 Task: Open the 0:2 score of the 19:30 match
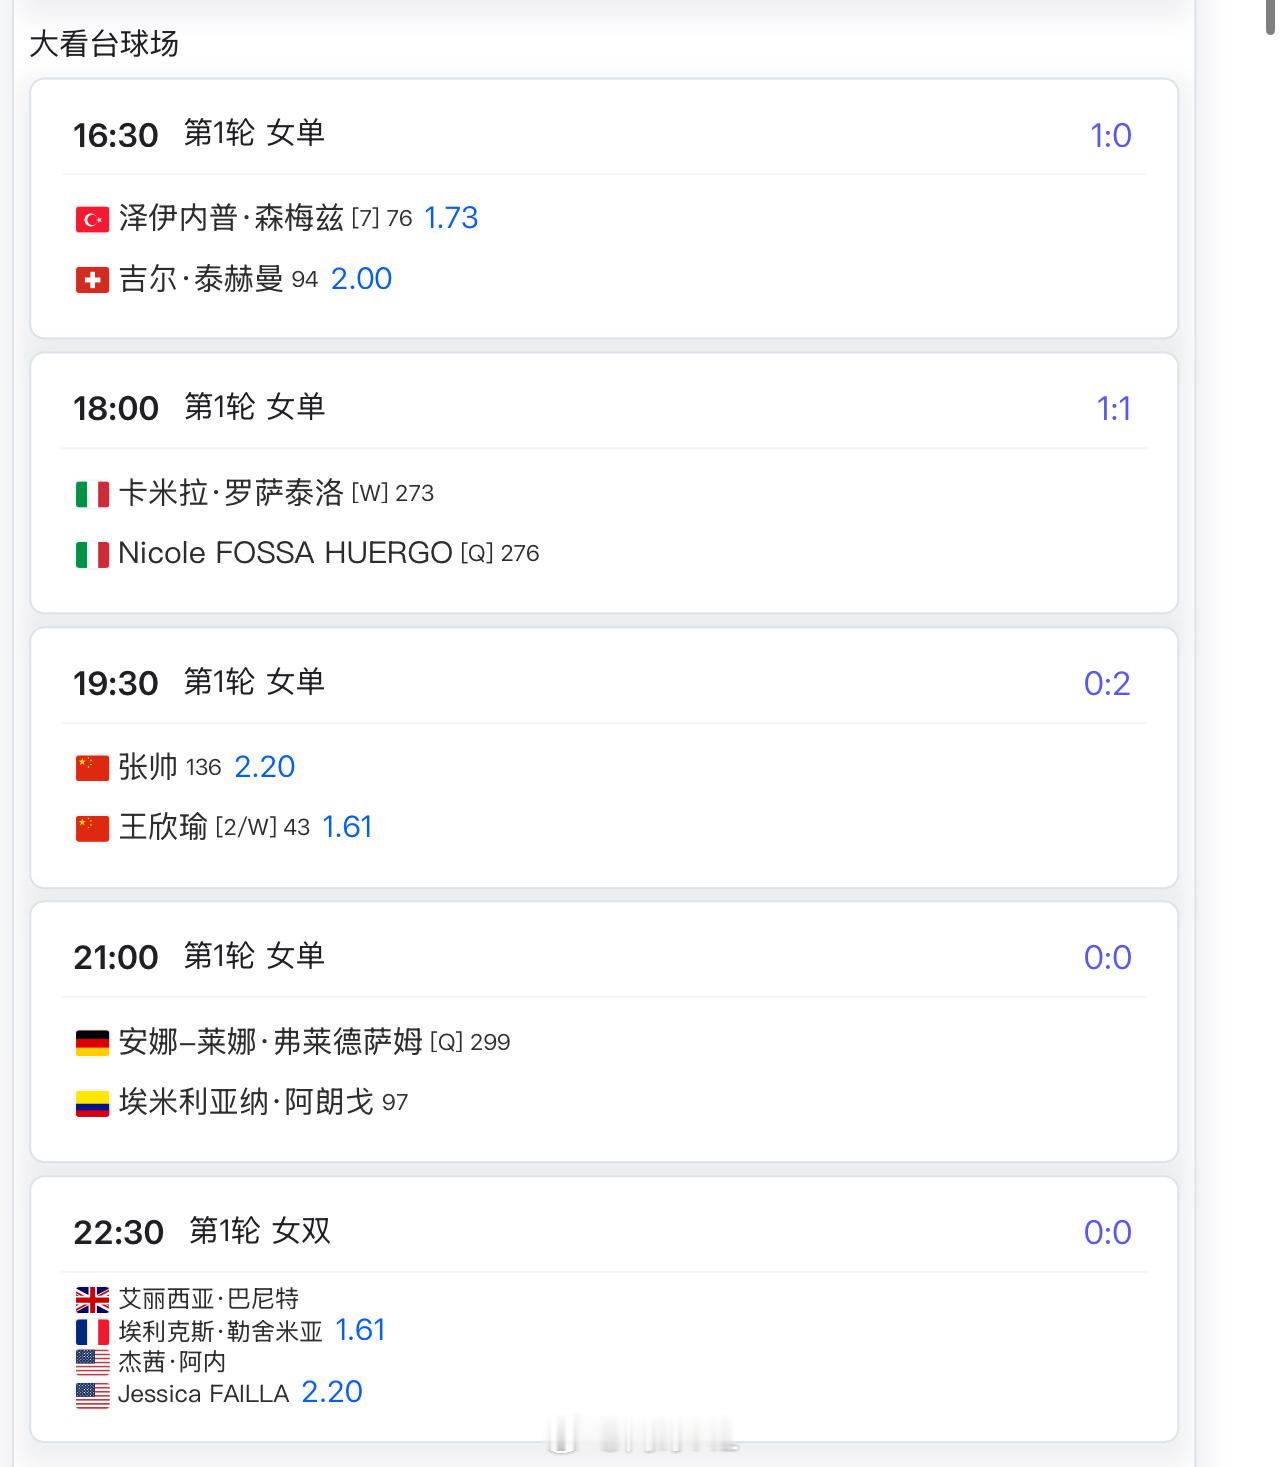click(x=1107, y=683)
